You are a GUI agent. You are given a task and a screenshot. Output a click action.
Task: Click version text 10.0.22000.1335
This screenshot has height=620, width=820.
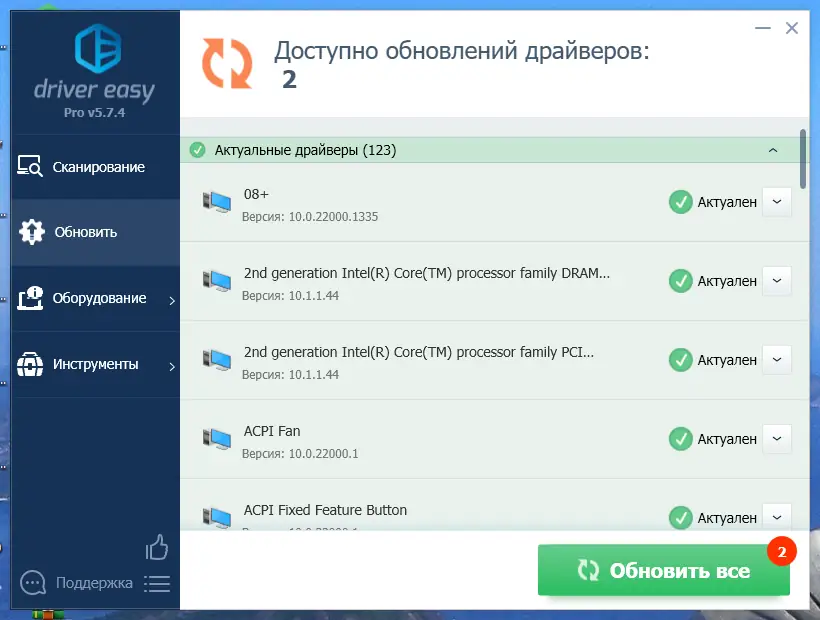[333, 216]
